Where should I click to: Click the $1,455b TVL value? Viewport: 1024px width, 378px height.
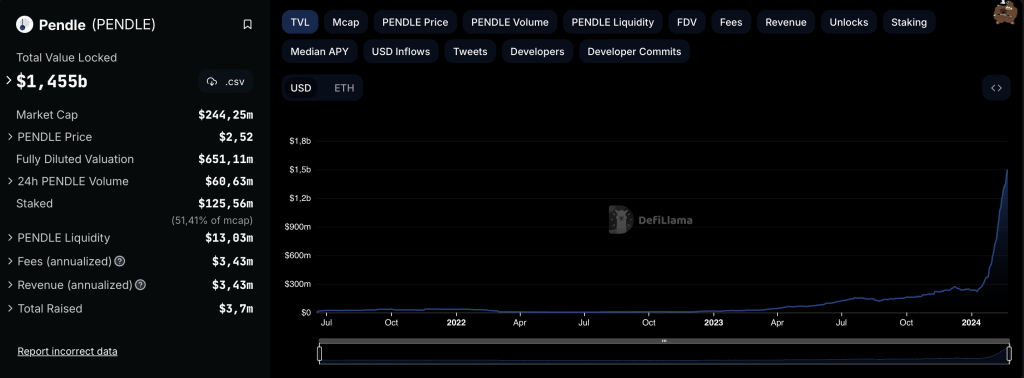(52, 82)
